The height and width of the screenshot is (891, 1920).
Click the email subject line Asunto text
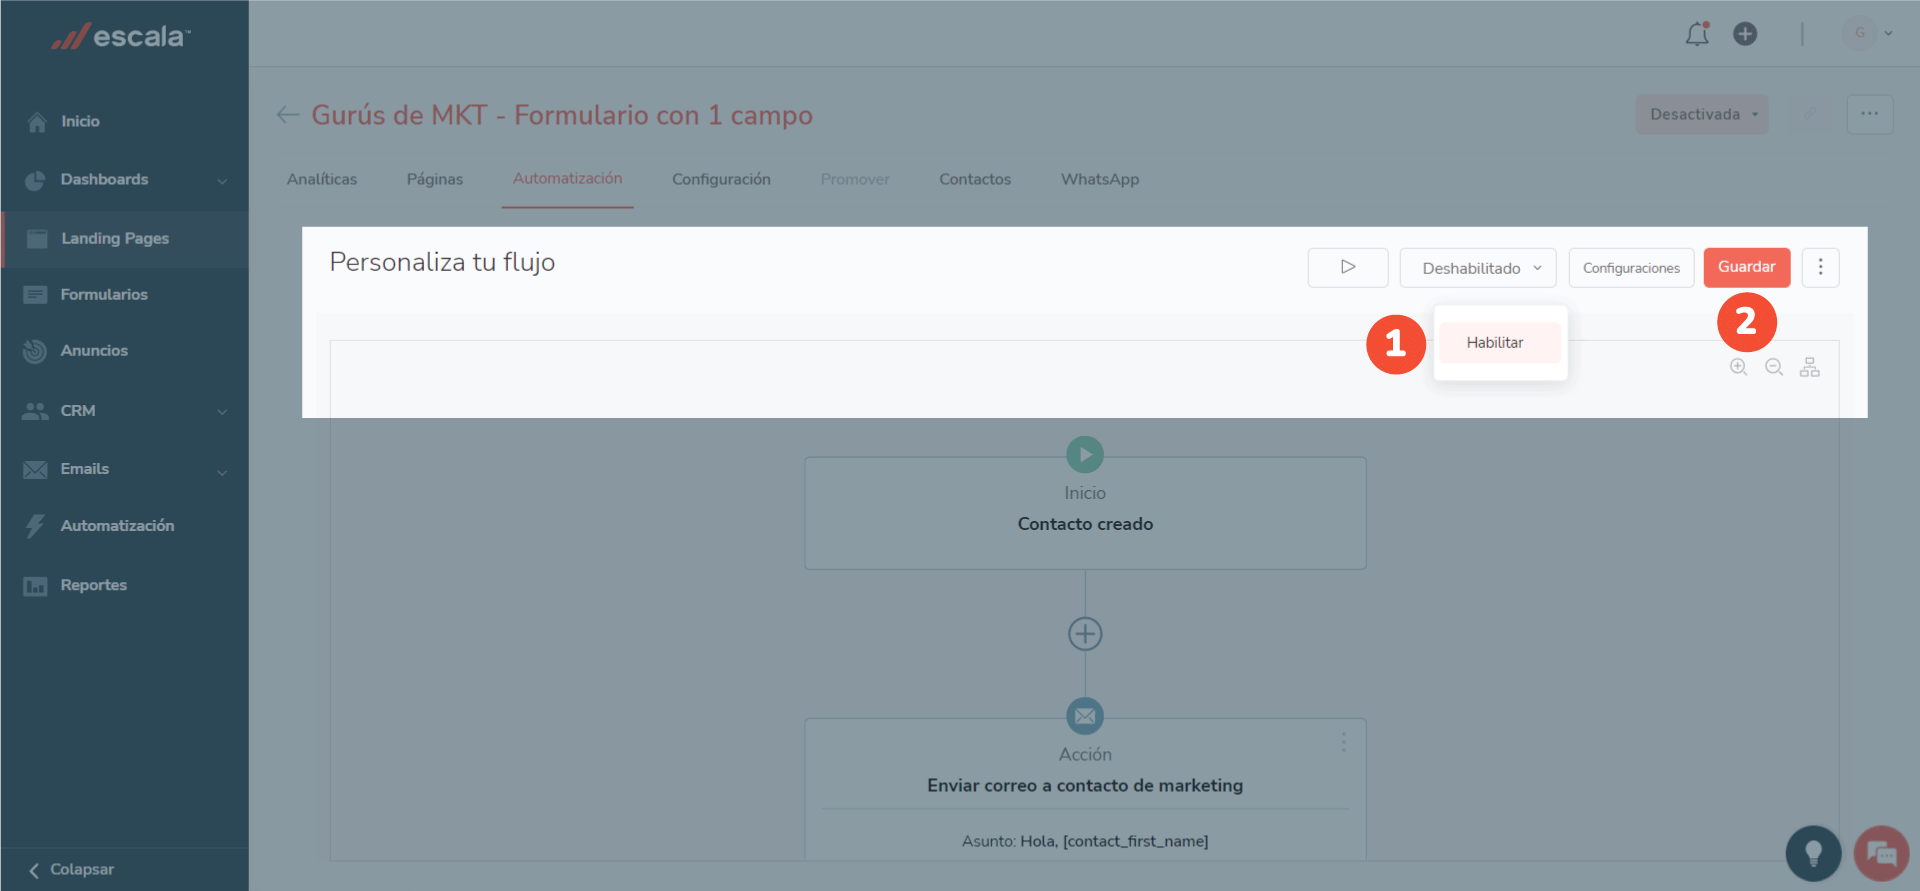[x=1085, y=842]
